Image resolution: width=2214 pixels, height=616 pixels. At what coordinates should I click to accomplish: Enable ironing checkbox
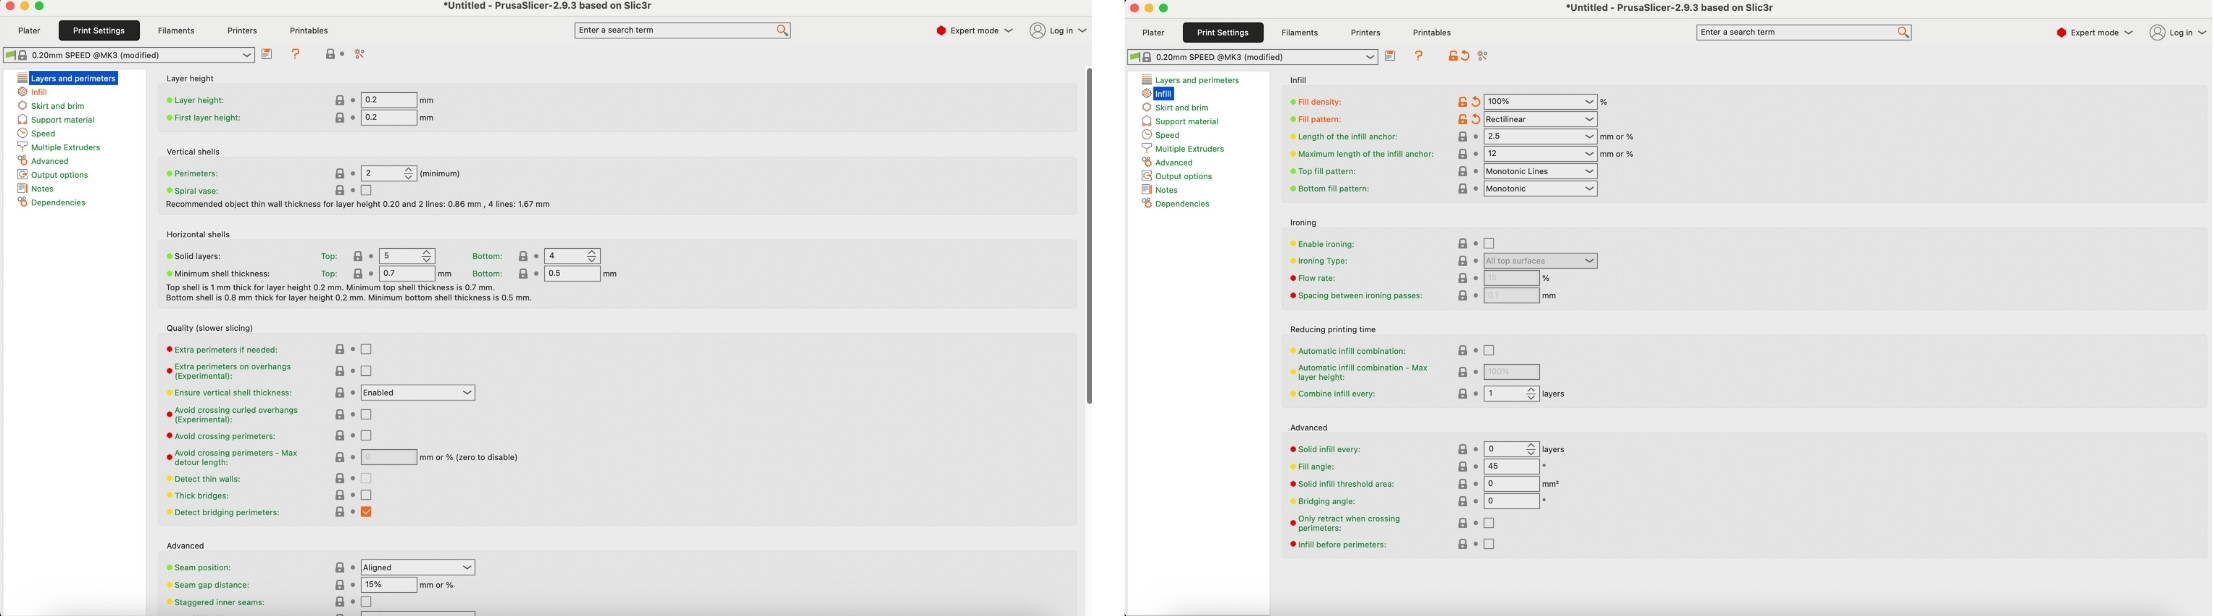(x=1489, y=244)
